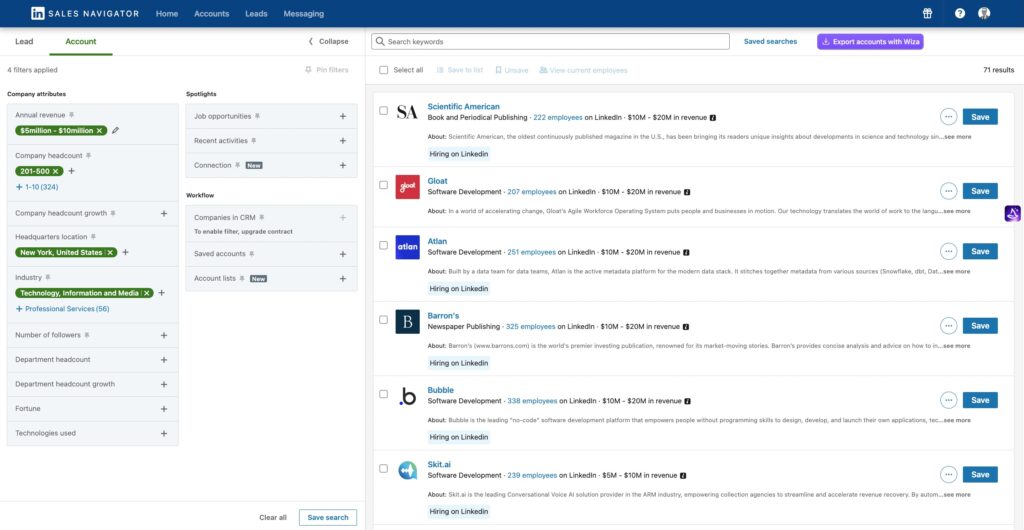Image resolution: width=1024 pixels, height=530 pixels.
Task: Check the Atlan result checkbox
Action: [383, 245]
